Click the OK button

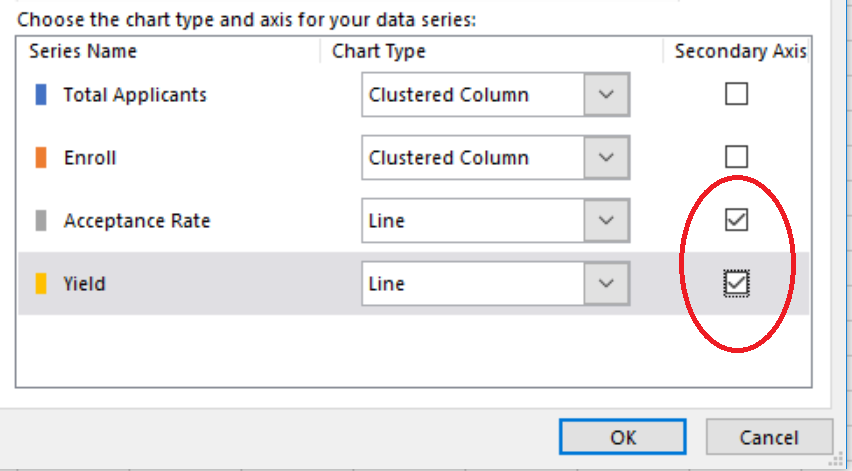(623, 437)
